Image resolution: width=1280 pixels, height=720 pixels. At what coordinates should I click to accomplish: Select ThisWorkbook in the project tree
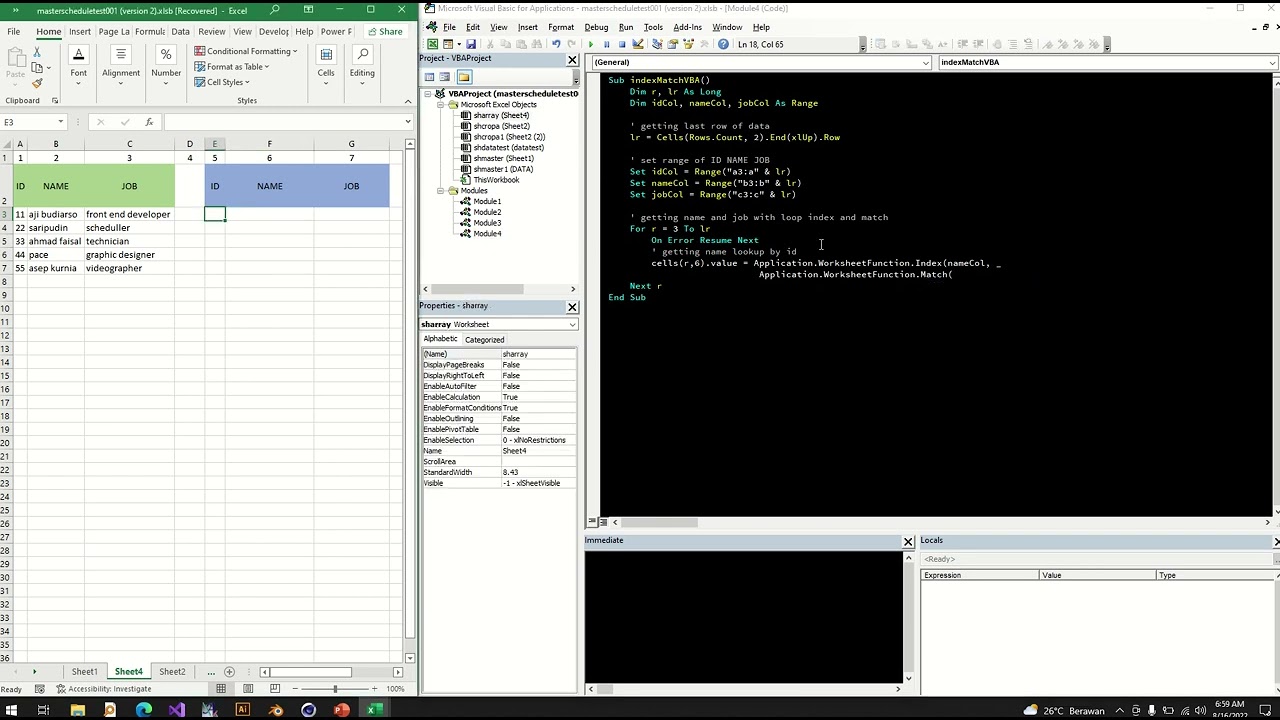[x=495, y=180]
